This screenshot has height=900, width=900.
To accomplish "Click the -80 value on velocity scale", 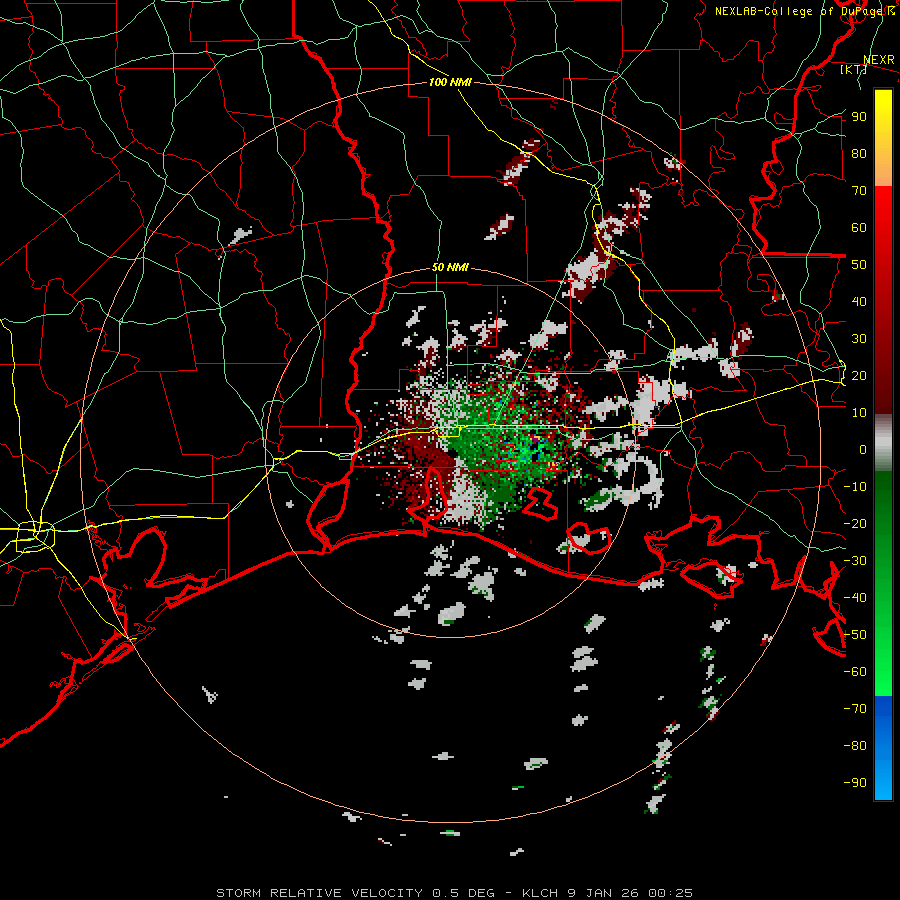I will coord(855,746).
